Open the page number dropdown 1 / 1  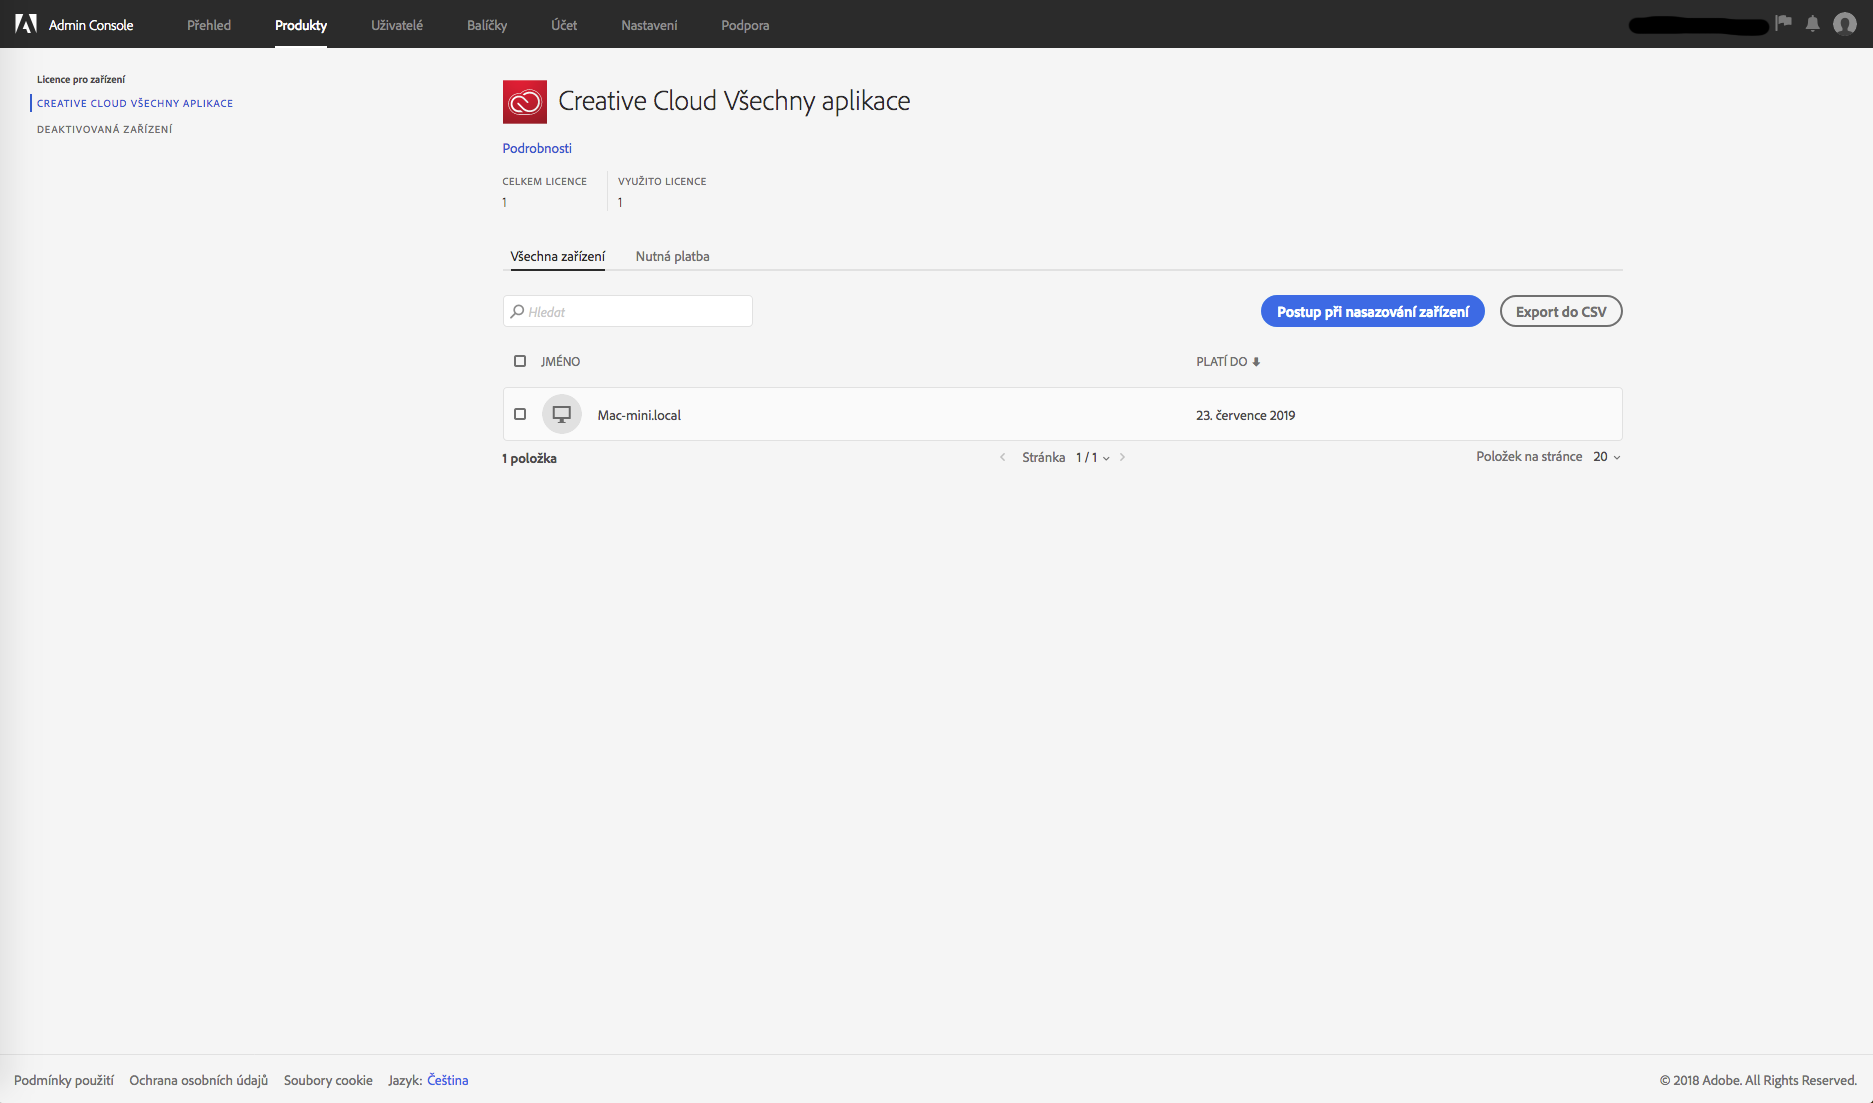coord(1093,457)
